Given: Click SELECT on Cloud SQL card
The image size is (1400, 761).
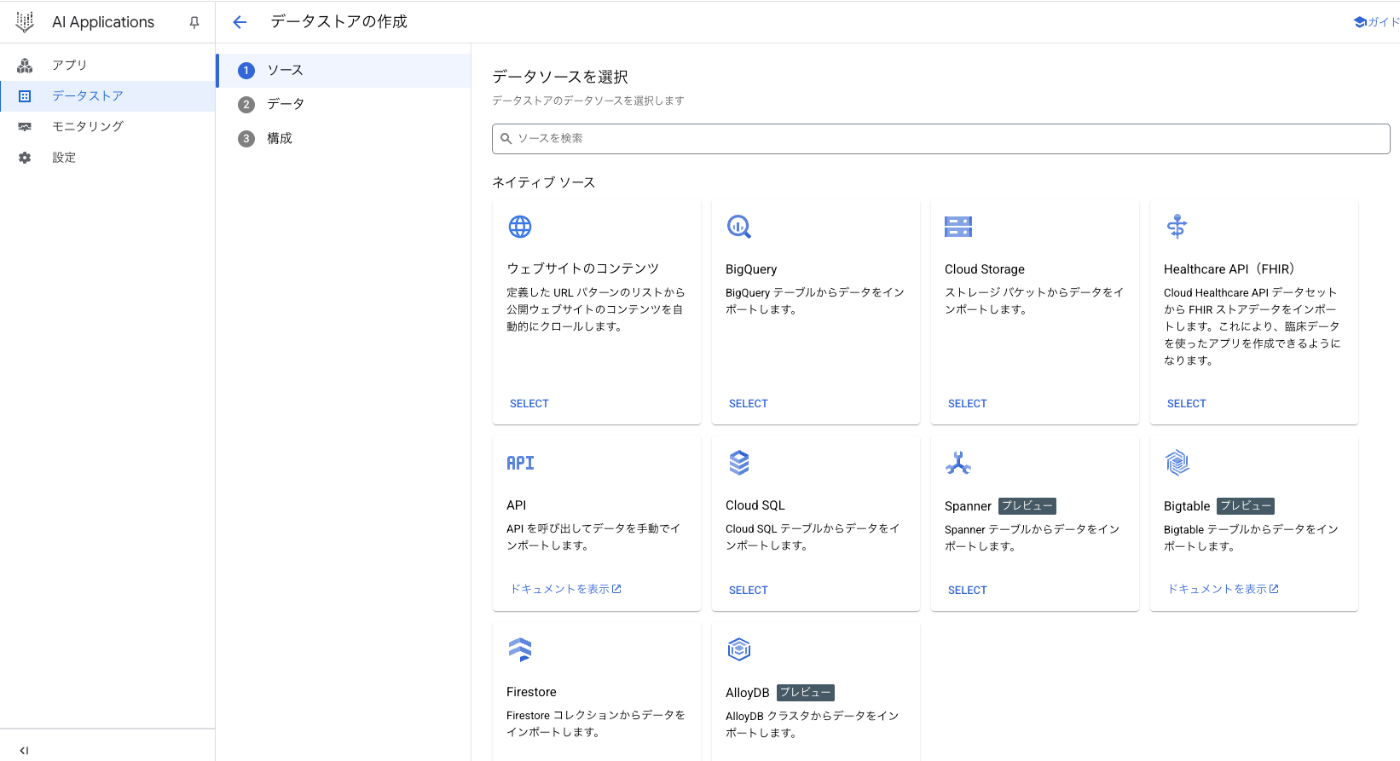Looking at the screenshot, I should coord(748,590).
